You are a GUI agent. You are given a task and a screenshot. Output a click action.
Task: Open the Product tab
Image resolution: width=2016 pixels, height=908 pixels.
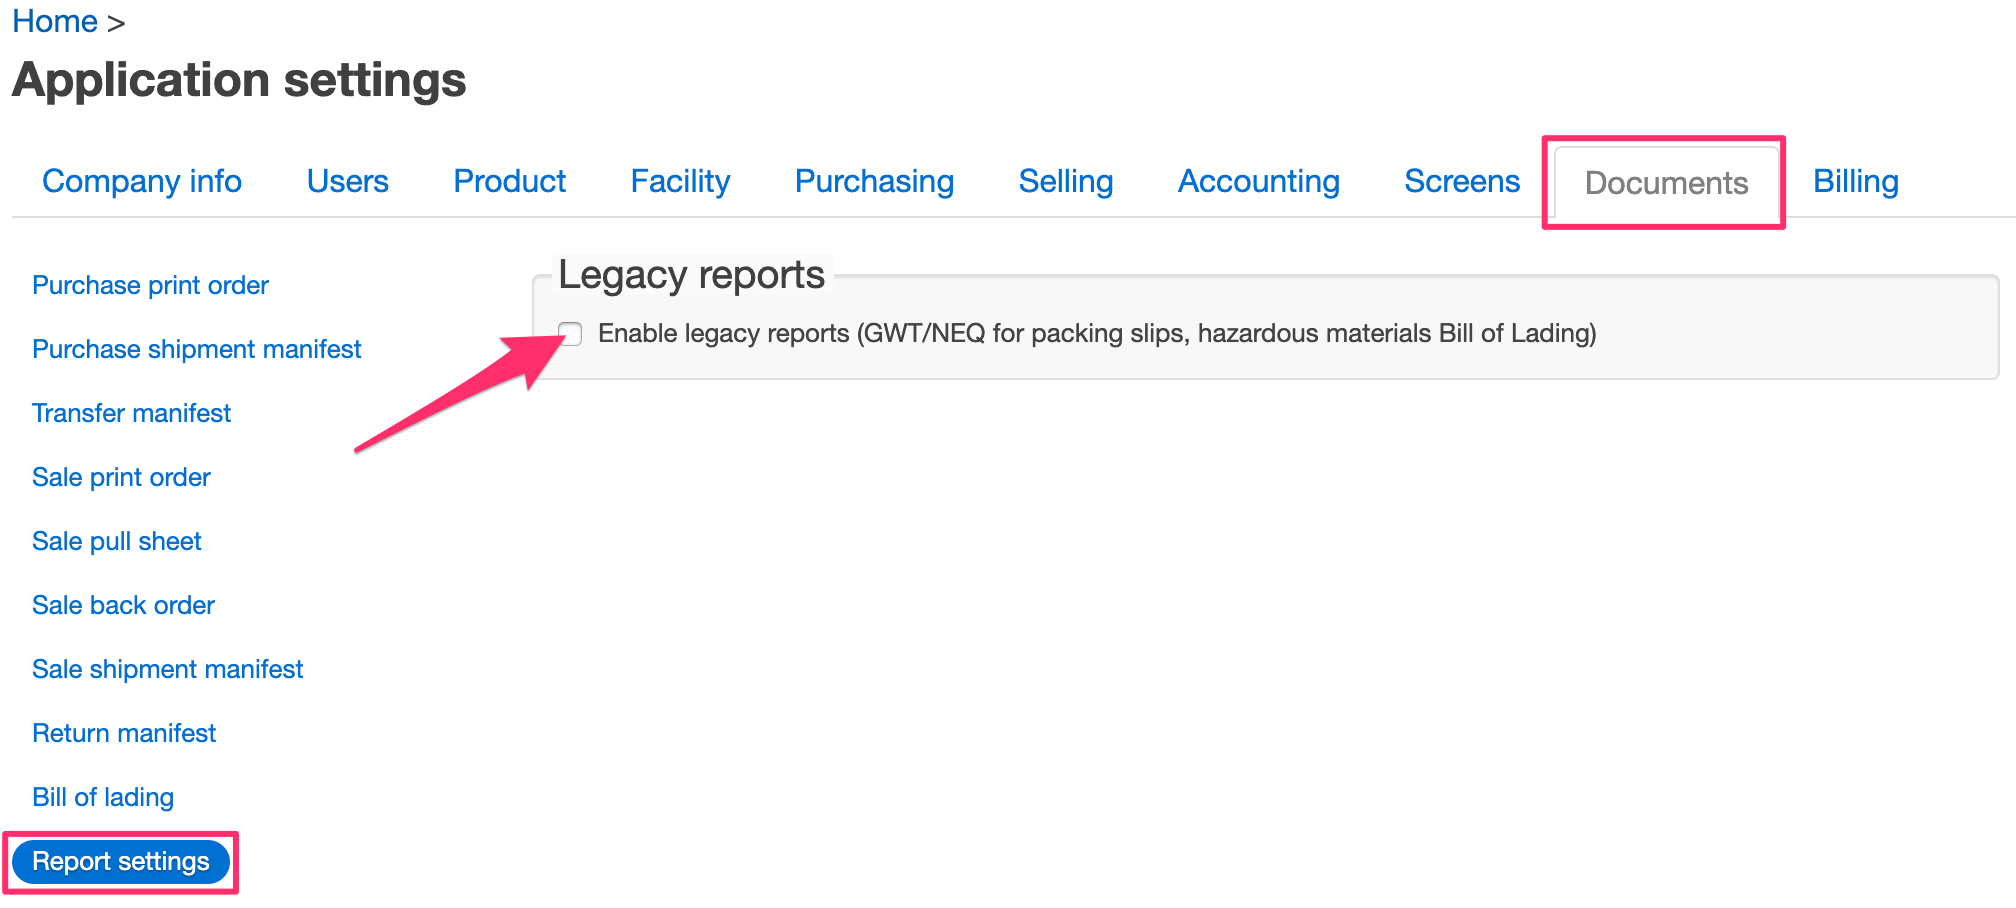[509, 181]
